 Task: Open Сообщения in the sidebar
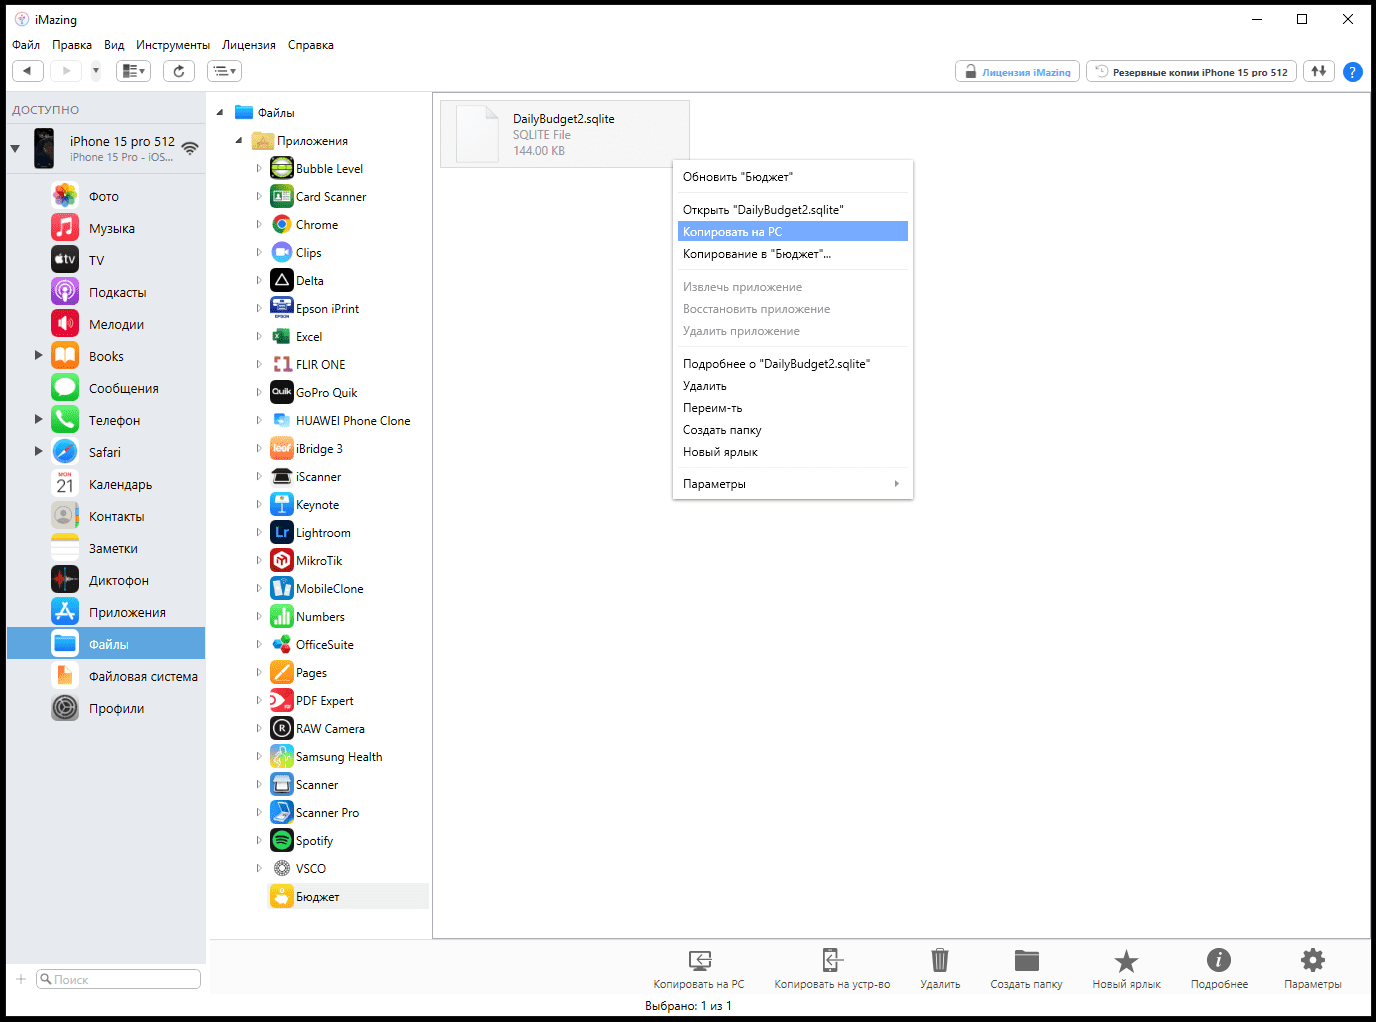(x=123, y=389)
